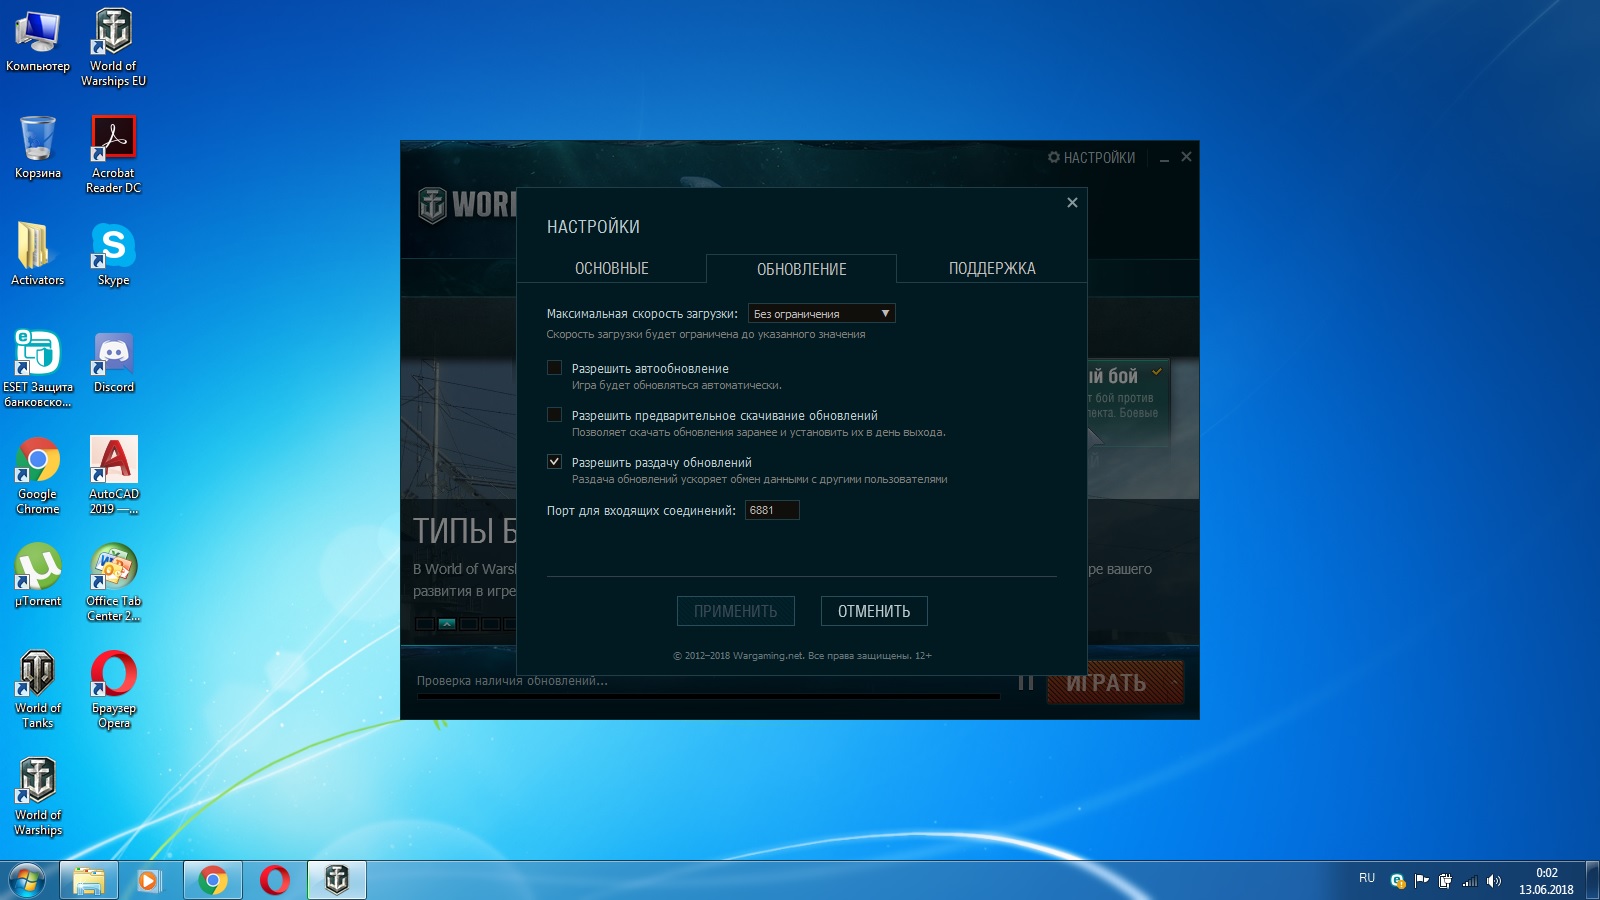
Task: Select the highlighted second news slide indicator
Action: pyautogui.click(x=447, y=624)
